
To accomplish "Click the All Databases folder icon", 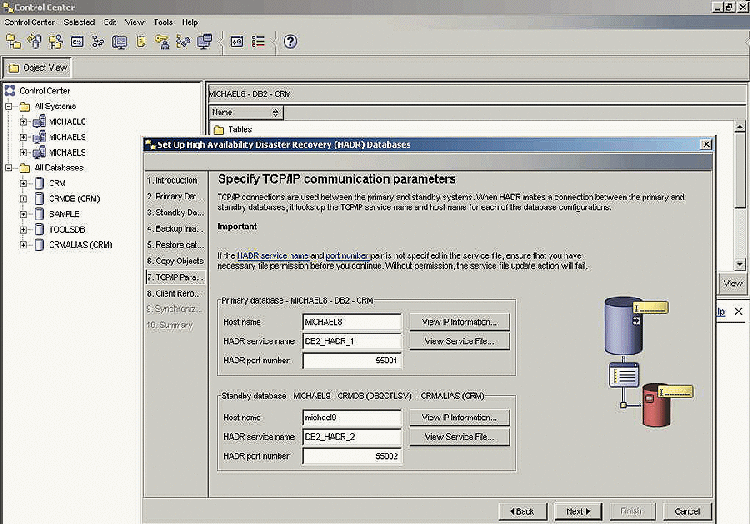I will [x=25, y=168].
